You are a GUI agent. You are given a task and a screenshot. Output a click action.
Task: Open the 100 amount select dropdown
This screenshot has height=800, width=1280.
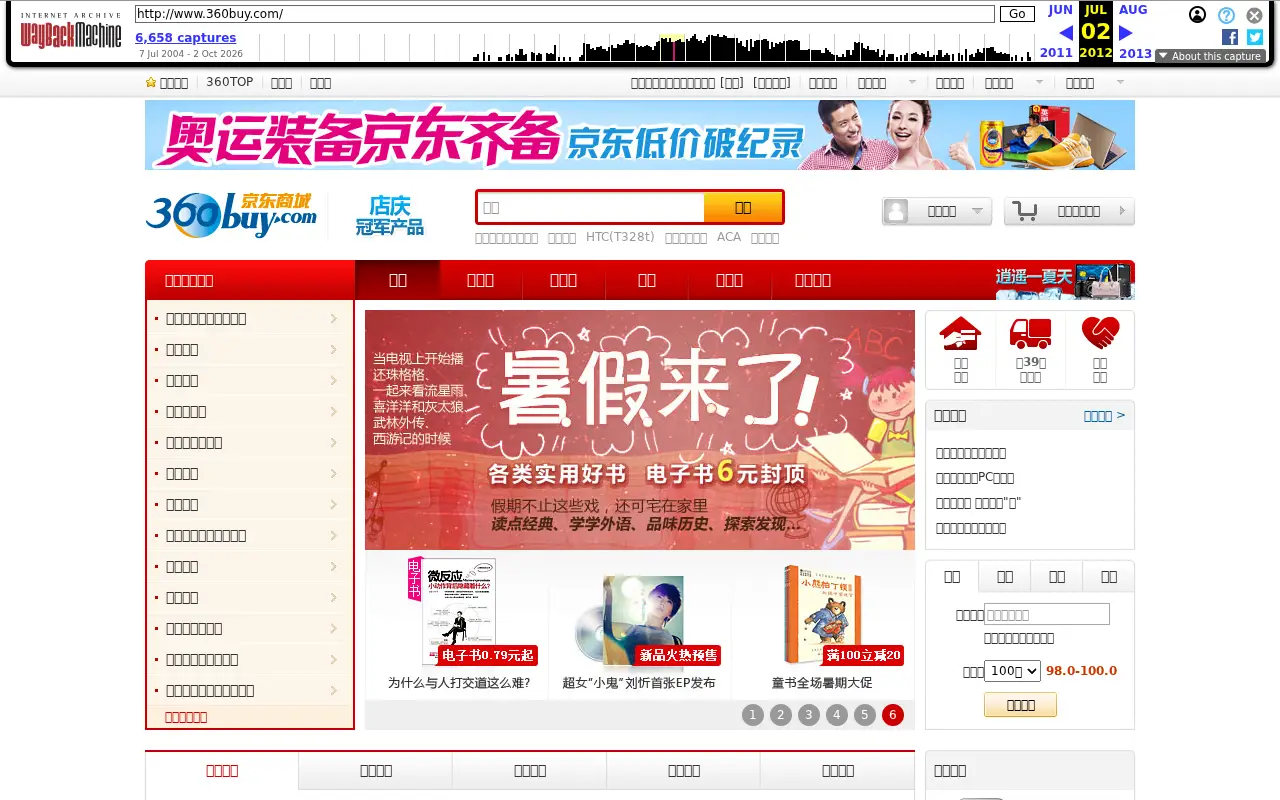[x=1012, y=671]
